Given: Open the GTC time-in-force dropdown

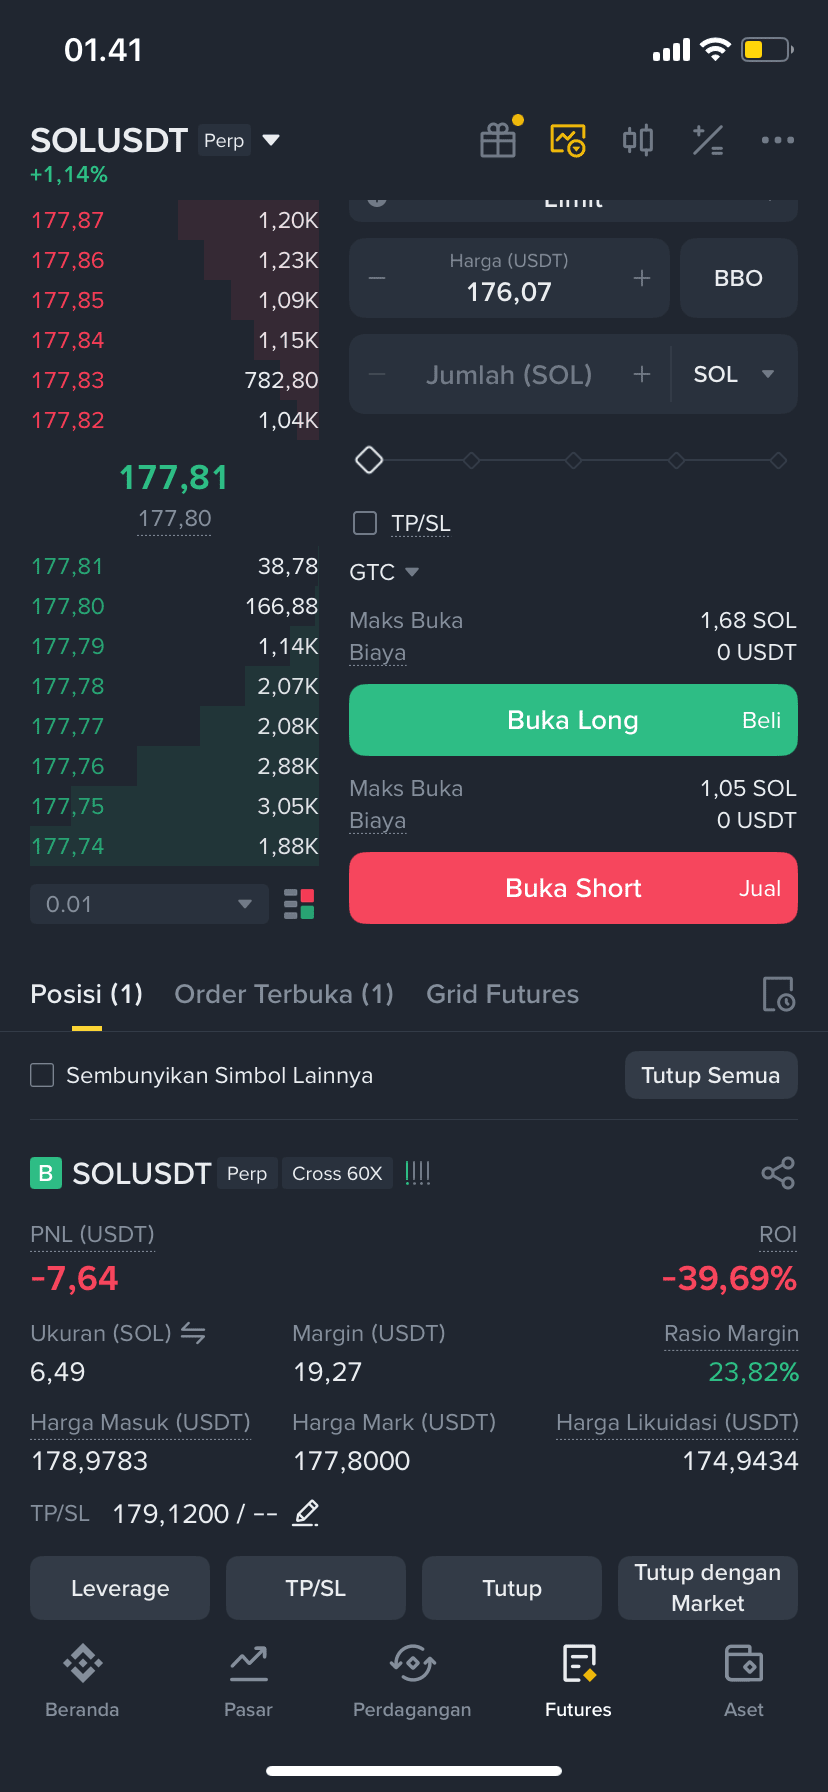Looking at the screenshot, I should click(x=384, y=572).
